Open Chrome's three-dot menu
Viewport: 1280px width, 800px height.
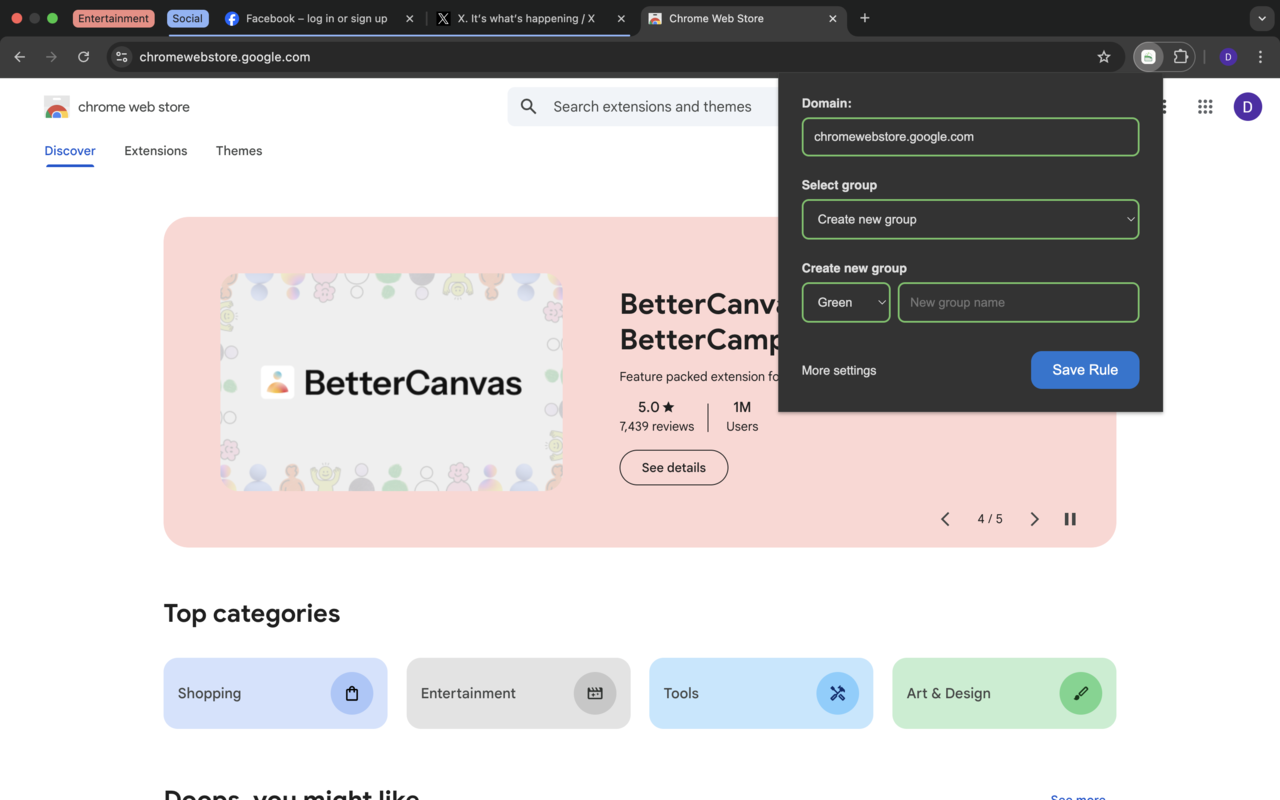[x=1261, y=57]
